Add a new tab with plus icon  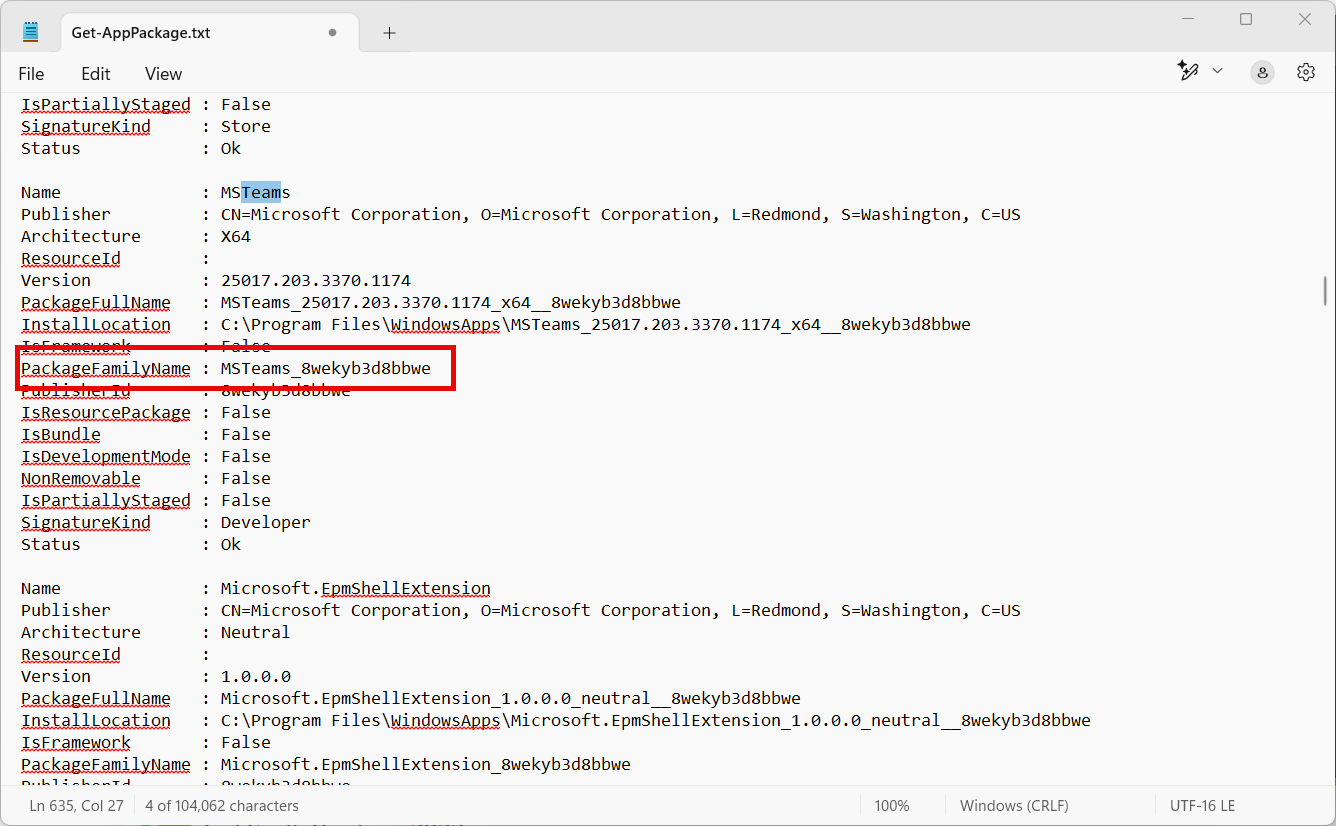(x=389, y=33)
